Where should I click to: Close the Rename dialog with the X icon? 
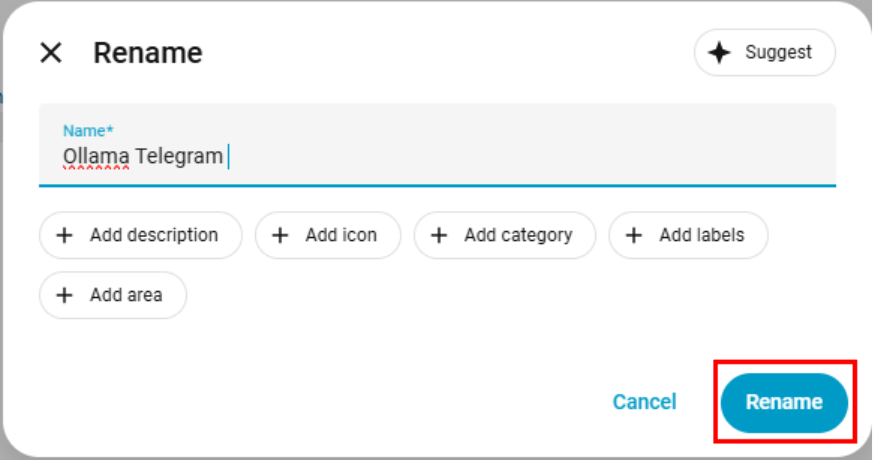(51, 53)
